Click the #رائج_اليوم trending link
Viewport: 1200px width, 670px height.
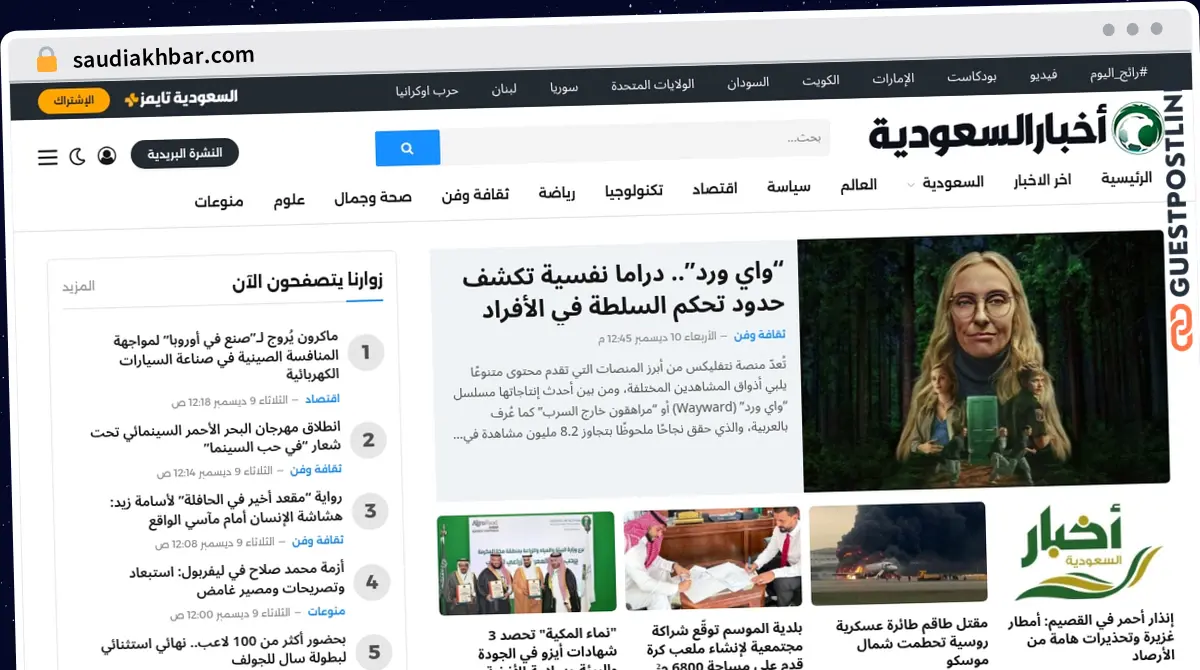tap(1118, 73)
